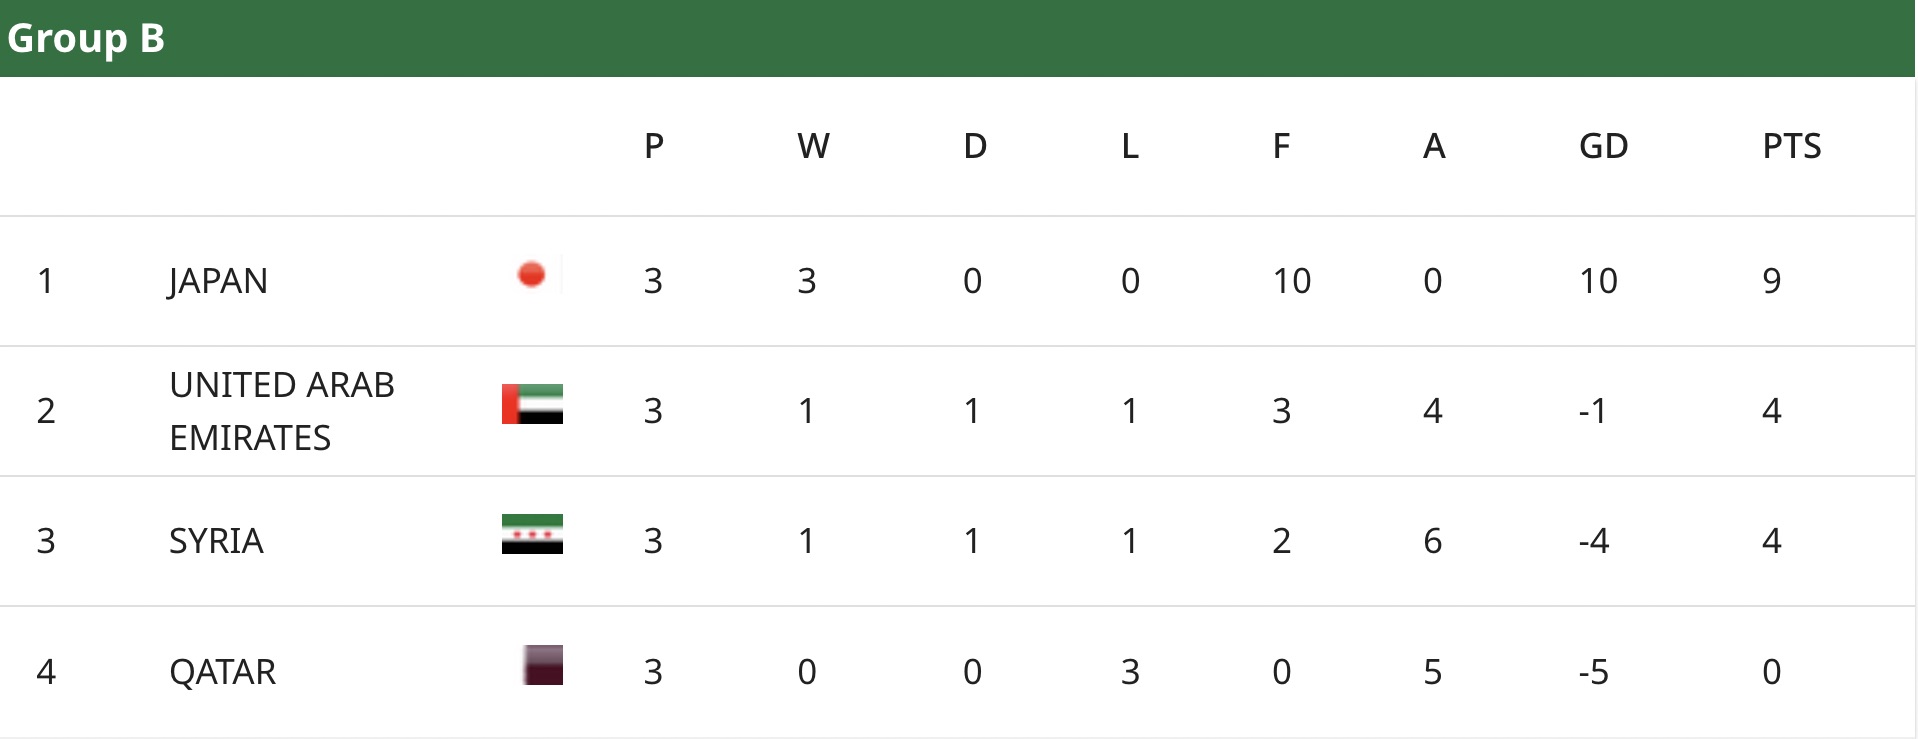Click the Group B header title
This screenshot has width=1918, height=739.
(x=86, y=38)
